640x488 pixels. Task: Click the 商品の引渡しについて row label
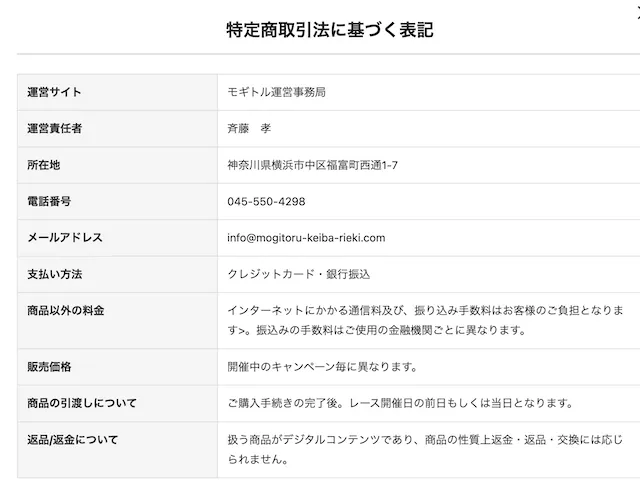(x=83, y=403)
